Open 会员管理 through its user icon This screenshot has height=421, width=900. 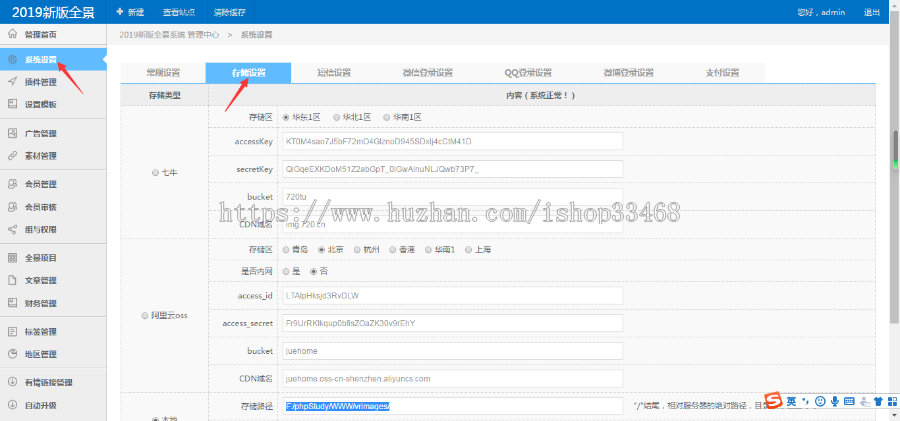[x=12, y=184]
